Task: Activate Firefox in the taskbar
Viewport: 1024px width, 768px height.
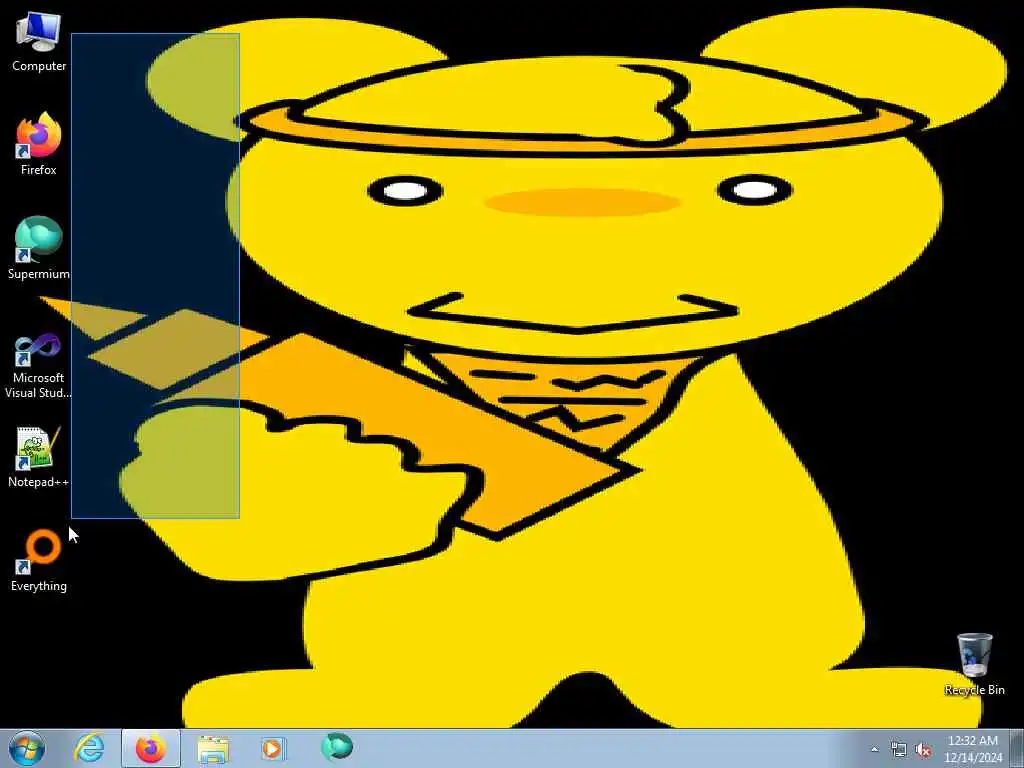Action: pos(151,748)
